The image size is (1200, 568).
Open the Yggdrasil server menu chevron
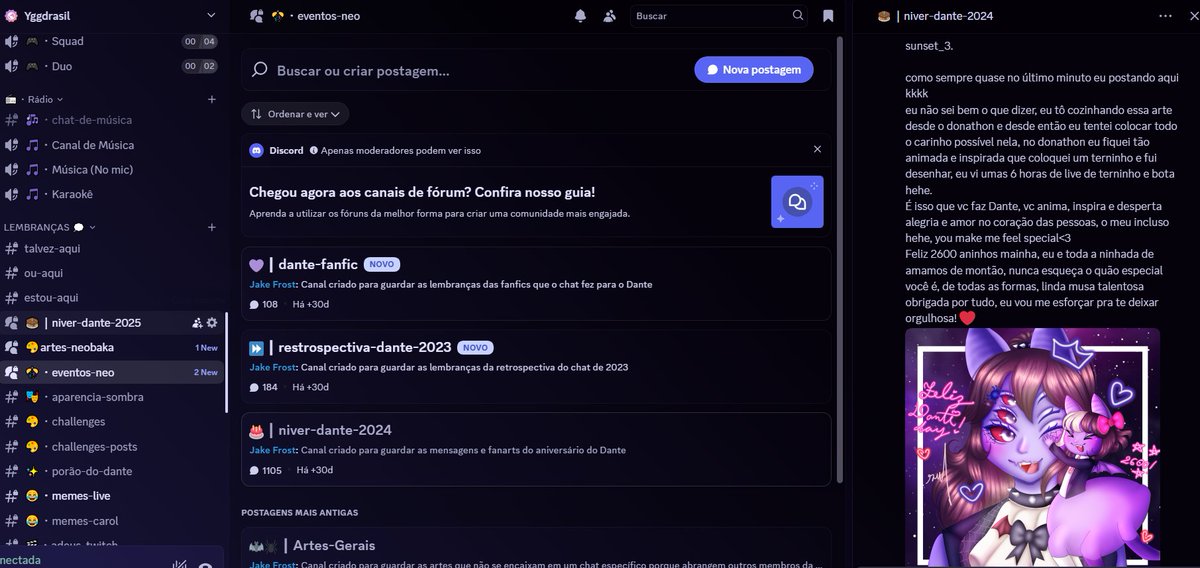tap(210, 15)
